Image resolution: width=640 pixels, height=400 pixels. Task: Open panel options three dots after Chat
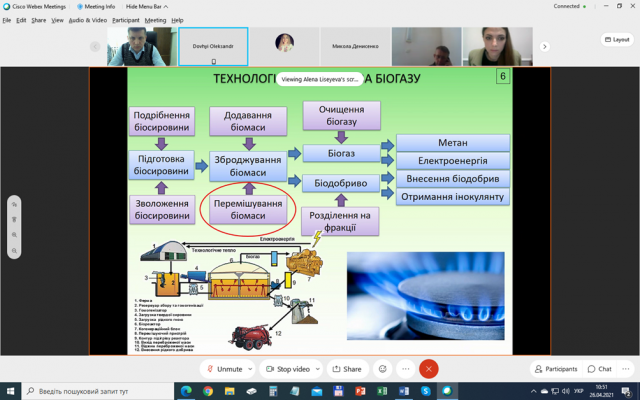coord(626,369)
